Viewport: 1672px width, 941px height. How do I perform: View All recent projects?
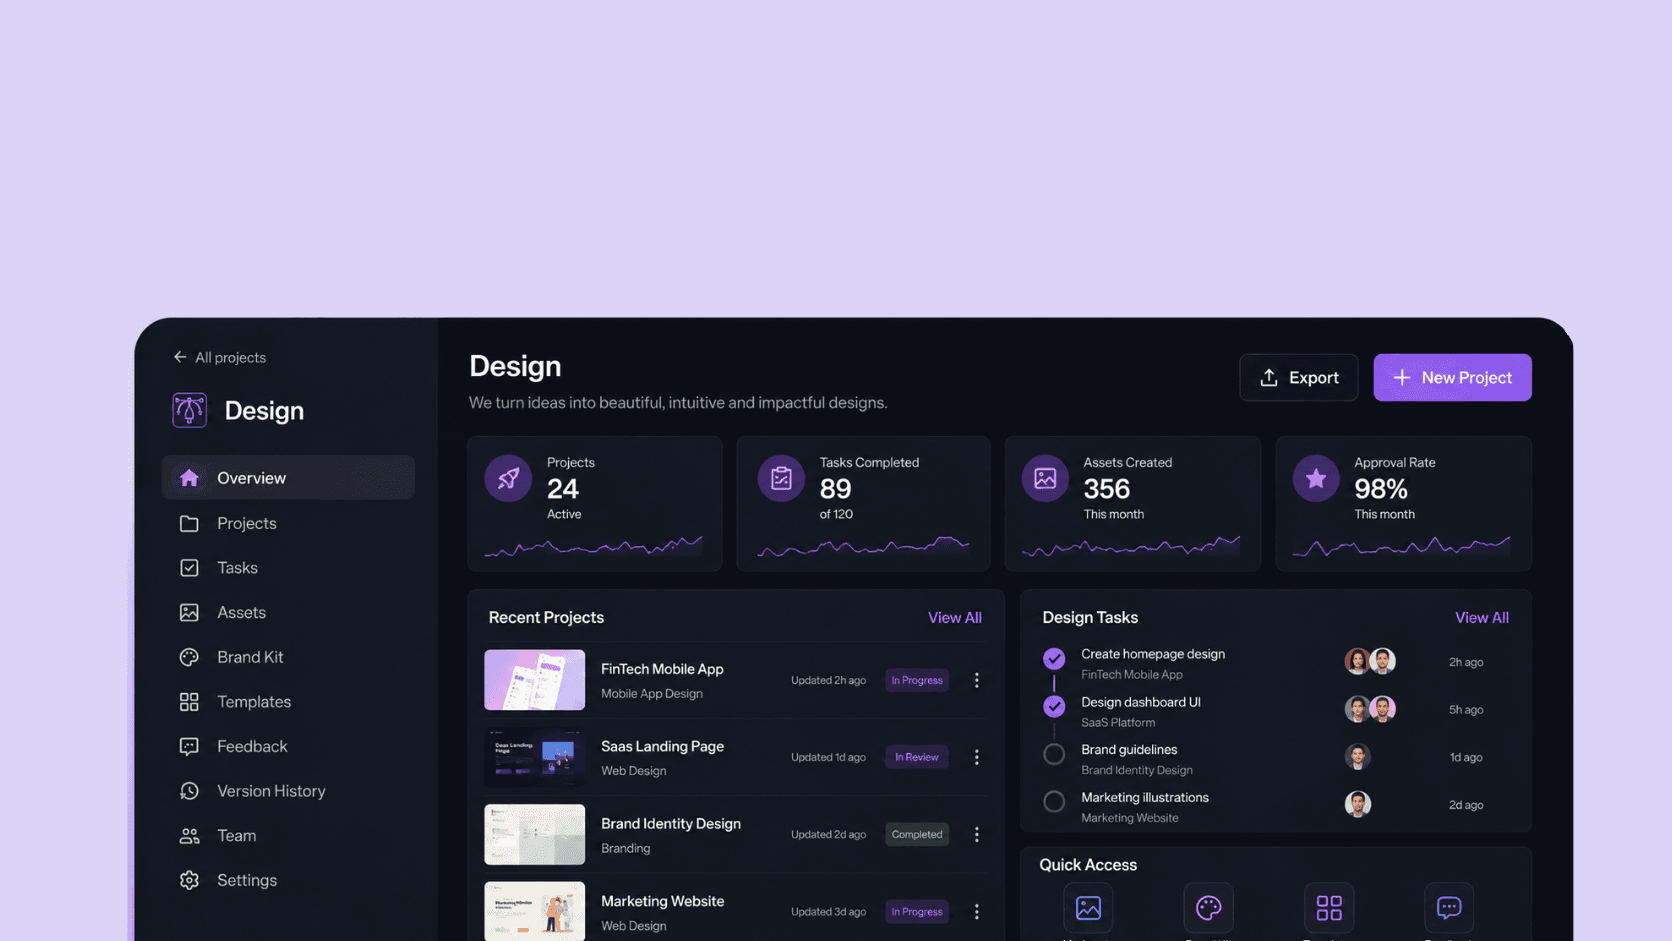(x=954, y=618)
